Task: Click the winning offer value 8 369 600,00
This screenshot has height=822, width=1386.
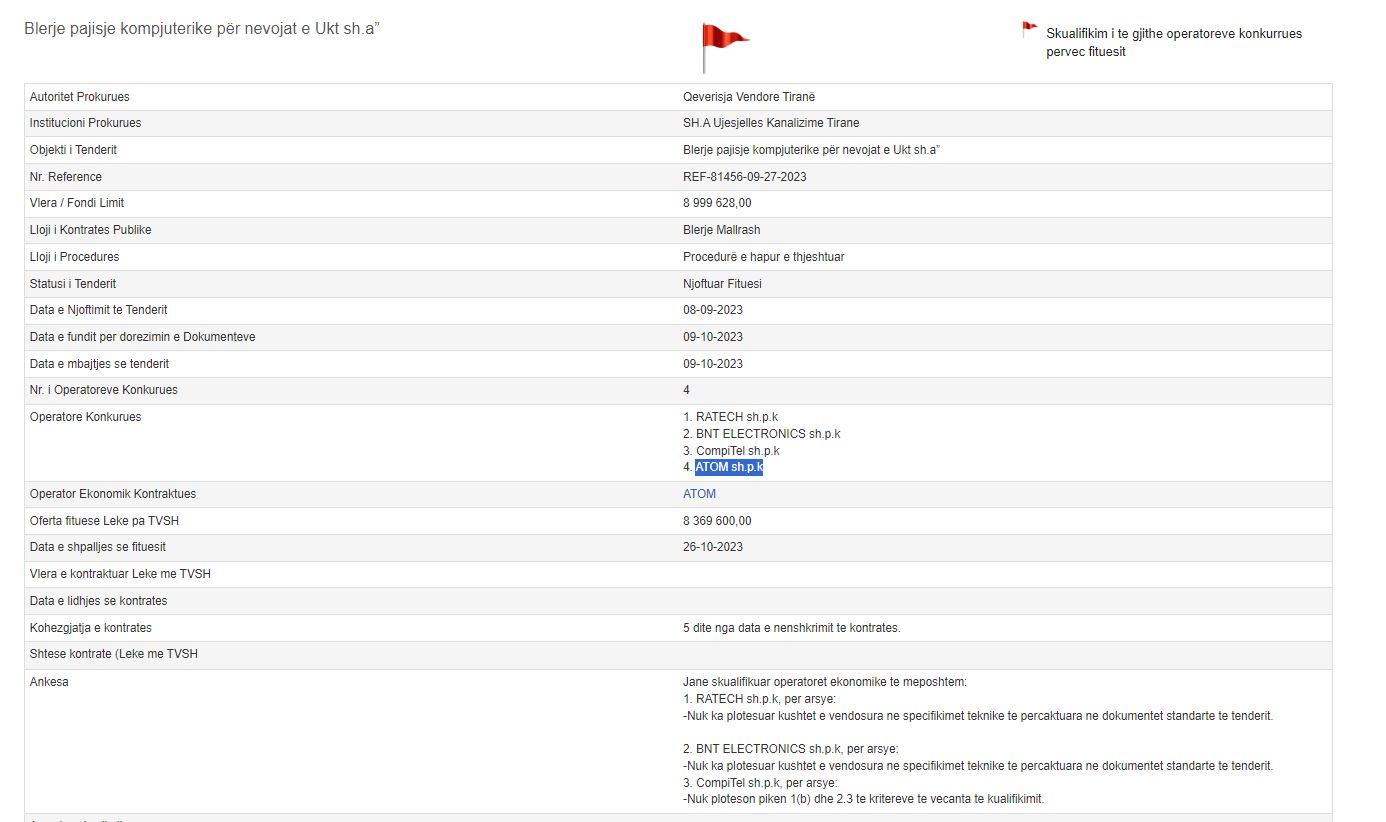Action: click(717, 521)
